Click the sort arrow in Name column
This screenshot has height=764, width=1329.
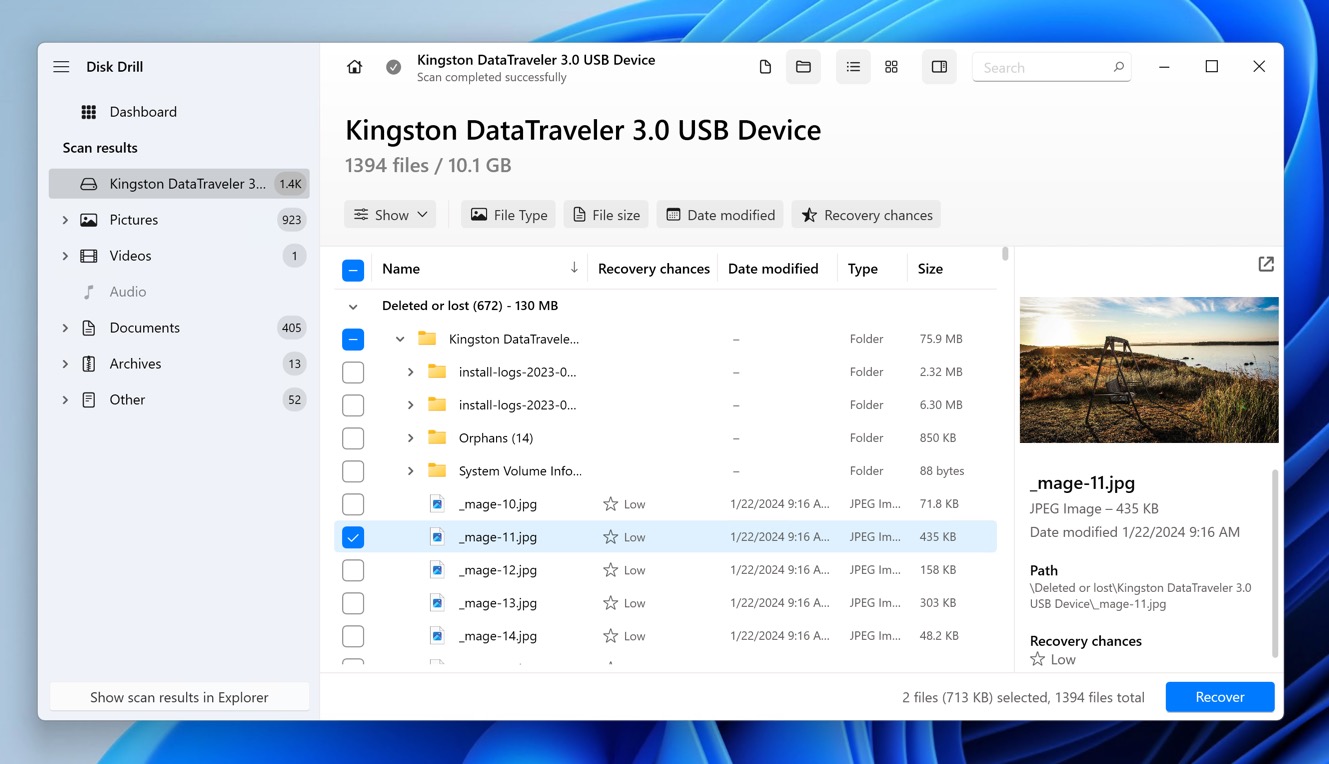(574, 268)
